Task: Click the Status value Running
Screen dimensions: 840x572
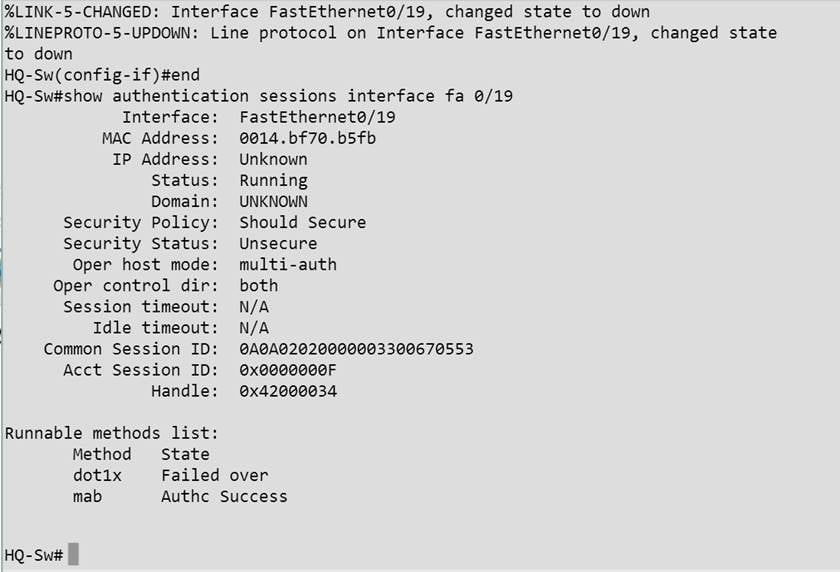Action: [x=273, y=180]
